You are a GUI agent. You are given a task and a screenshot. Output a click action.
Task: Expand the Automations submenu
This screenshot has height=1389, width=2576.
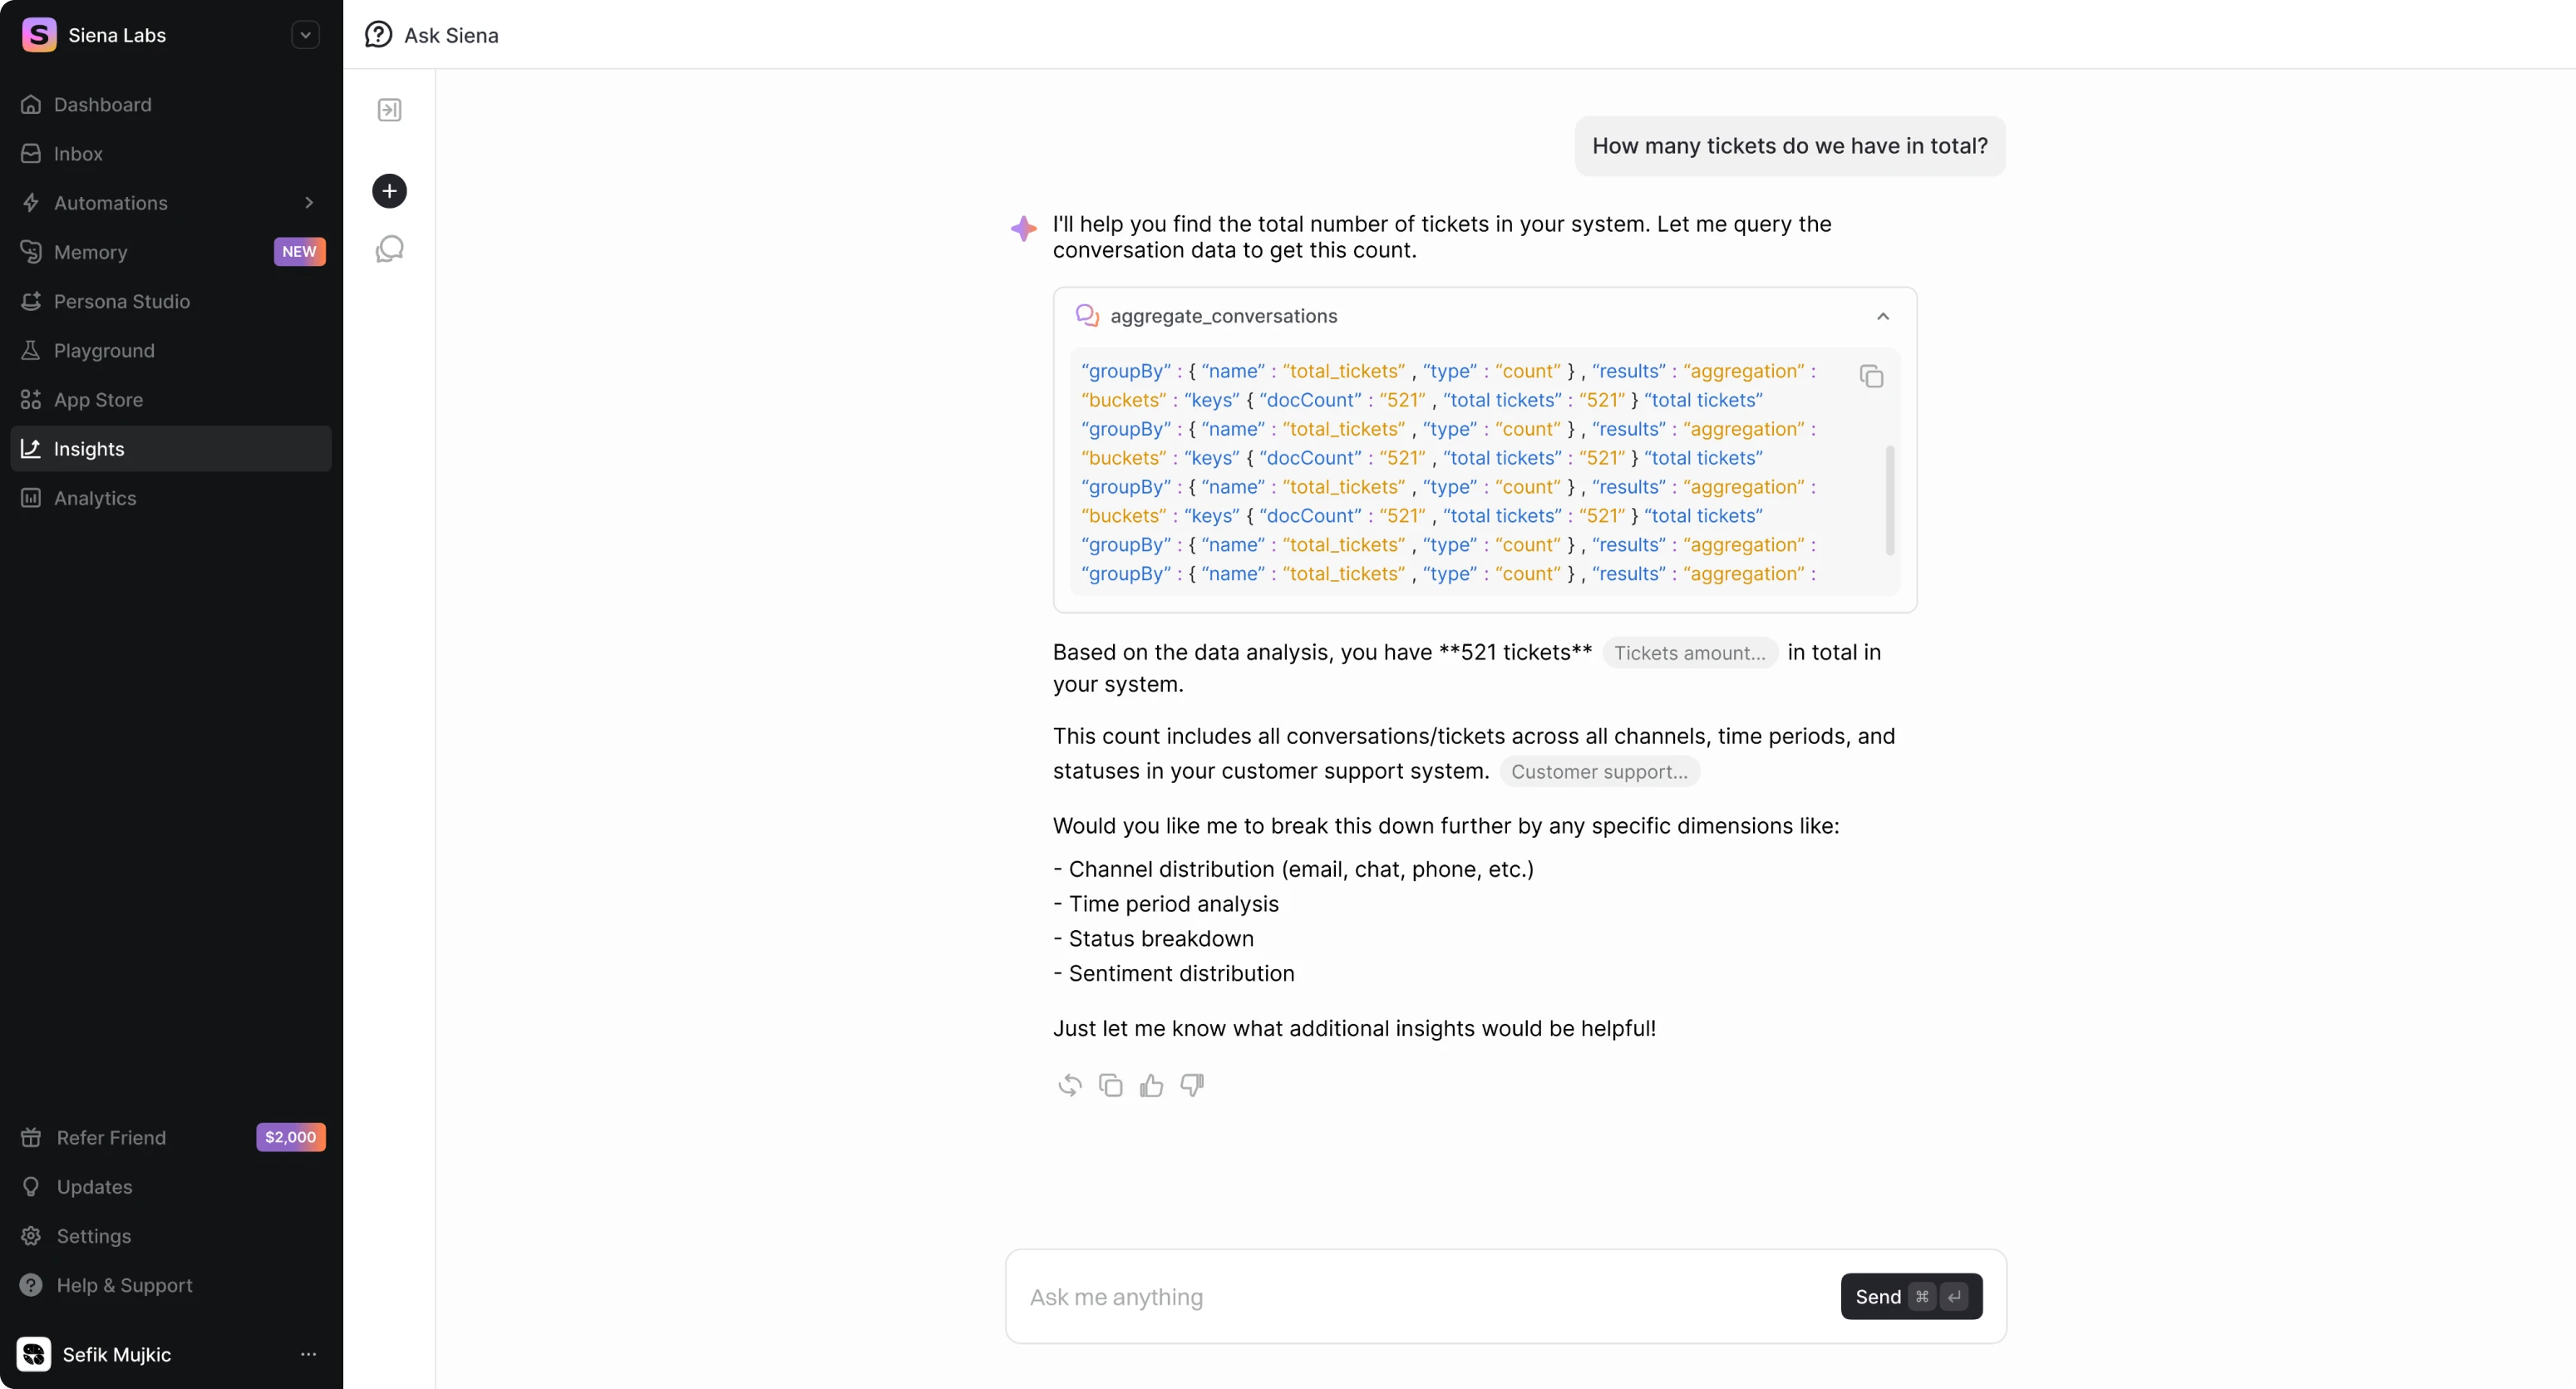click(310, 203)
